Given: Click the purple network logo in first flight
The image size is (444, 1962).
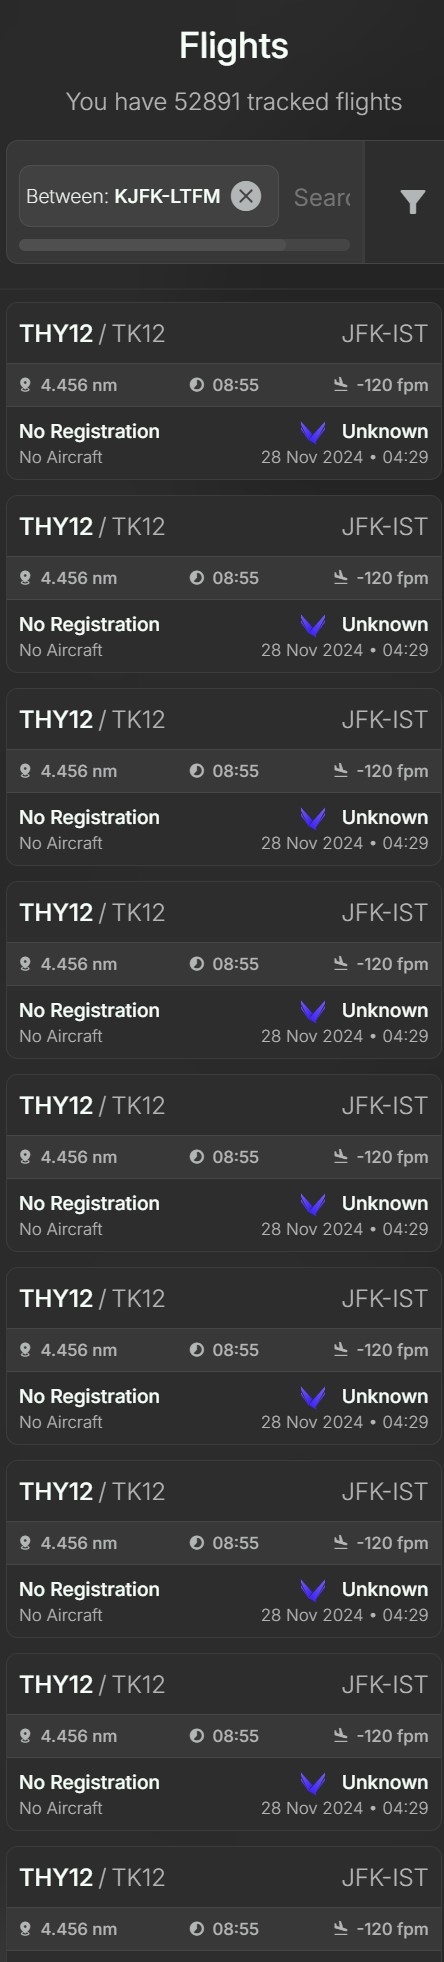Looking at the screenshot, I should 313,432.
